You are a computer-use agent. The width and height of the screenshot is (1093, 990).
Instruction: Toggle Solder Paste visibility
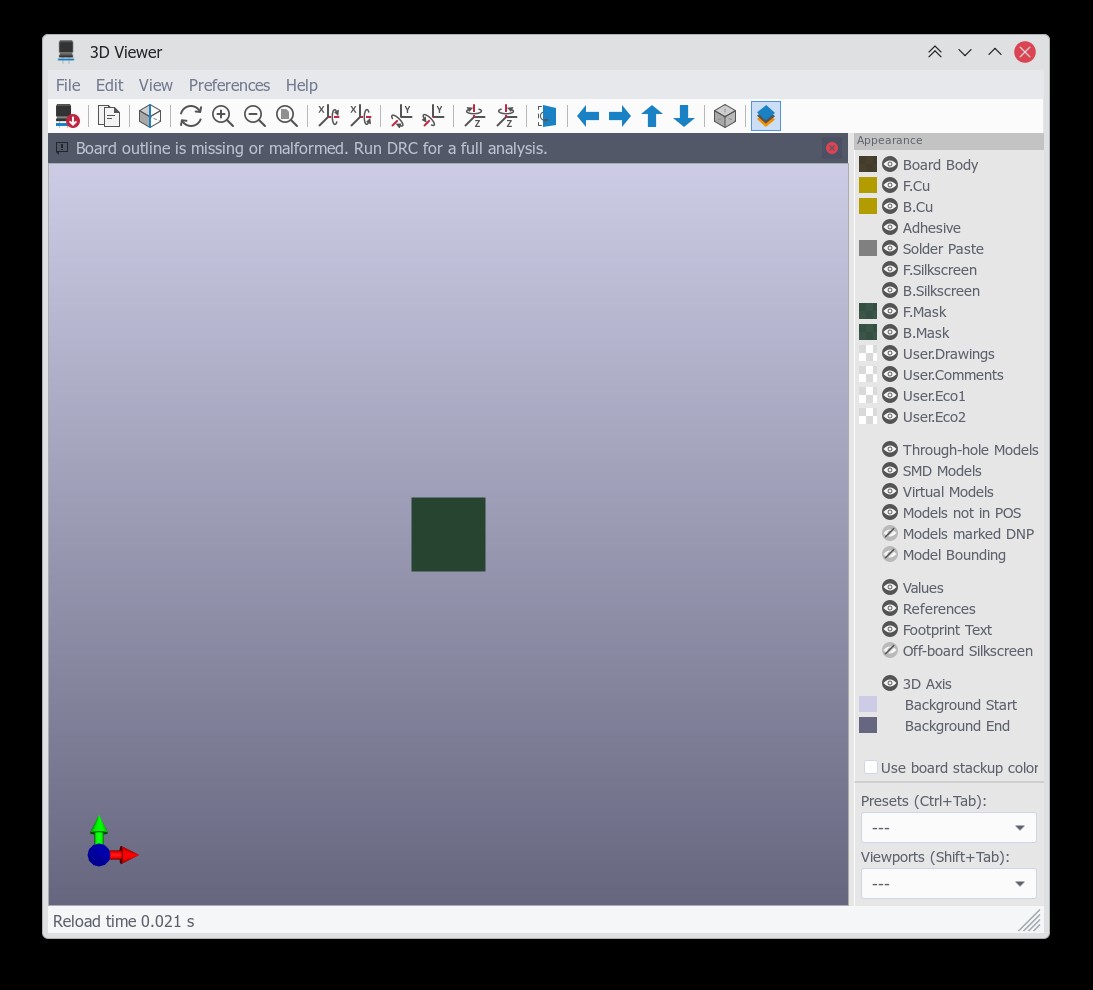[x=889, y=248]
